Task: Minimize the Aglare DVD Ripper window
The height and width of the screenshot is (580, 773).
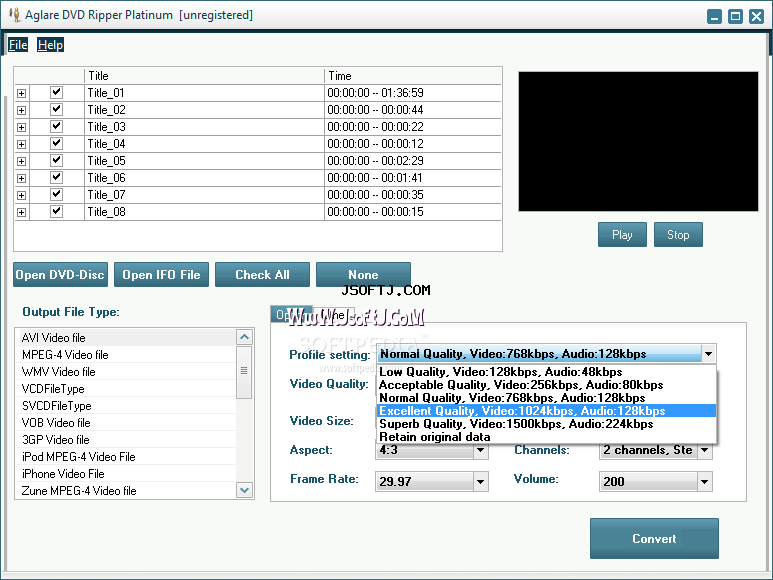Action: (x=714, y=16)
